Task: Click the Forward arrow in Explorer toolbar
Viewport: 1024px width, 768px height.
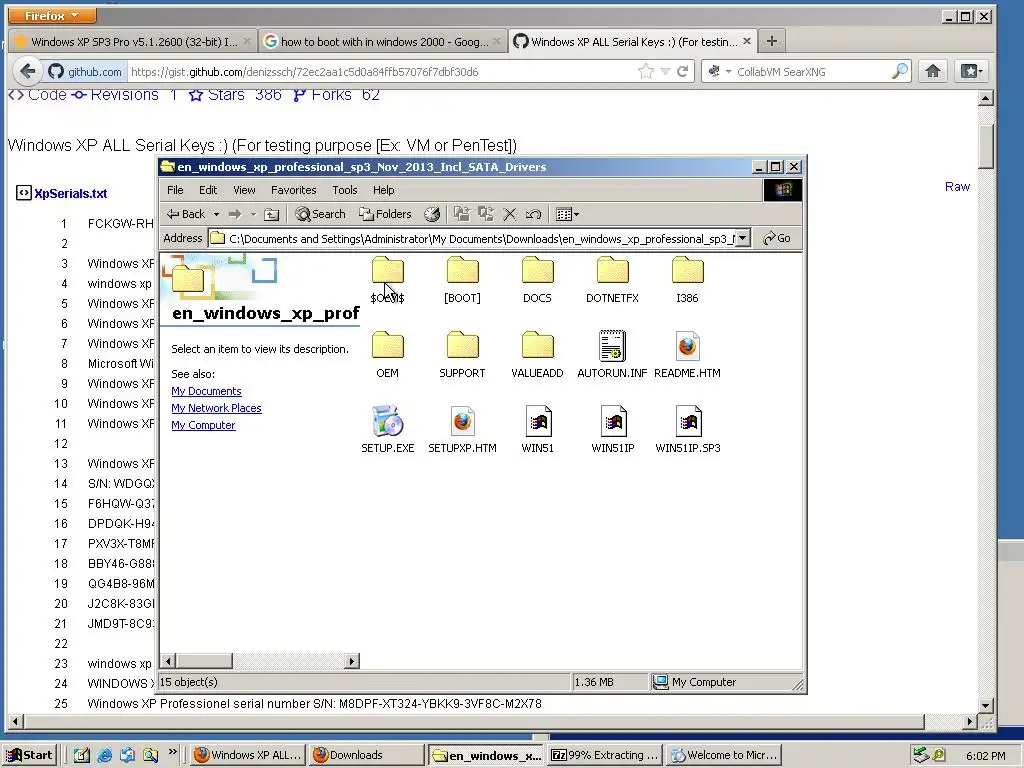Action: click(235, 214)
